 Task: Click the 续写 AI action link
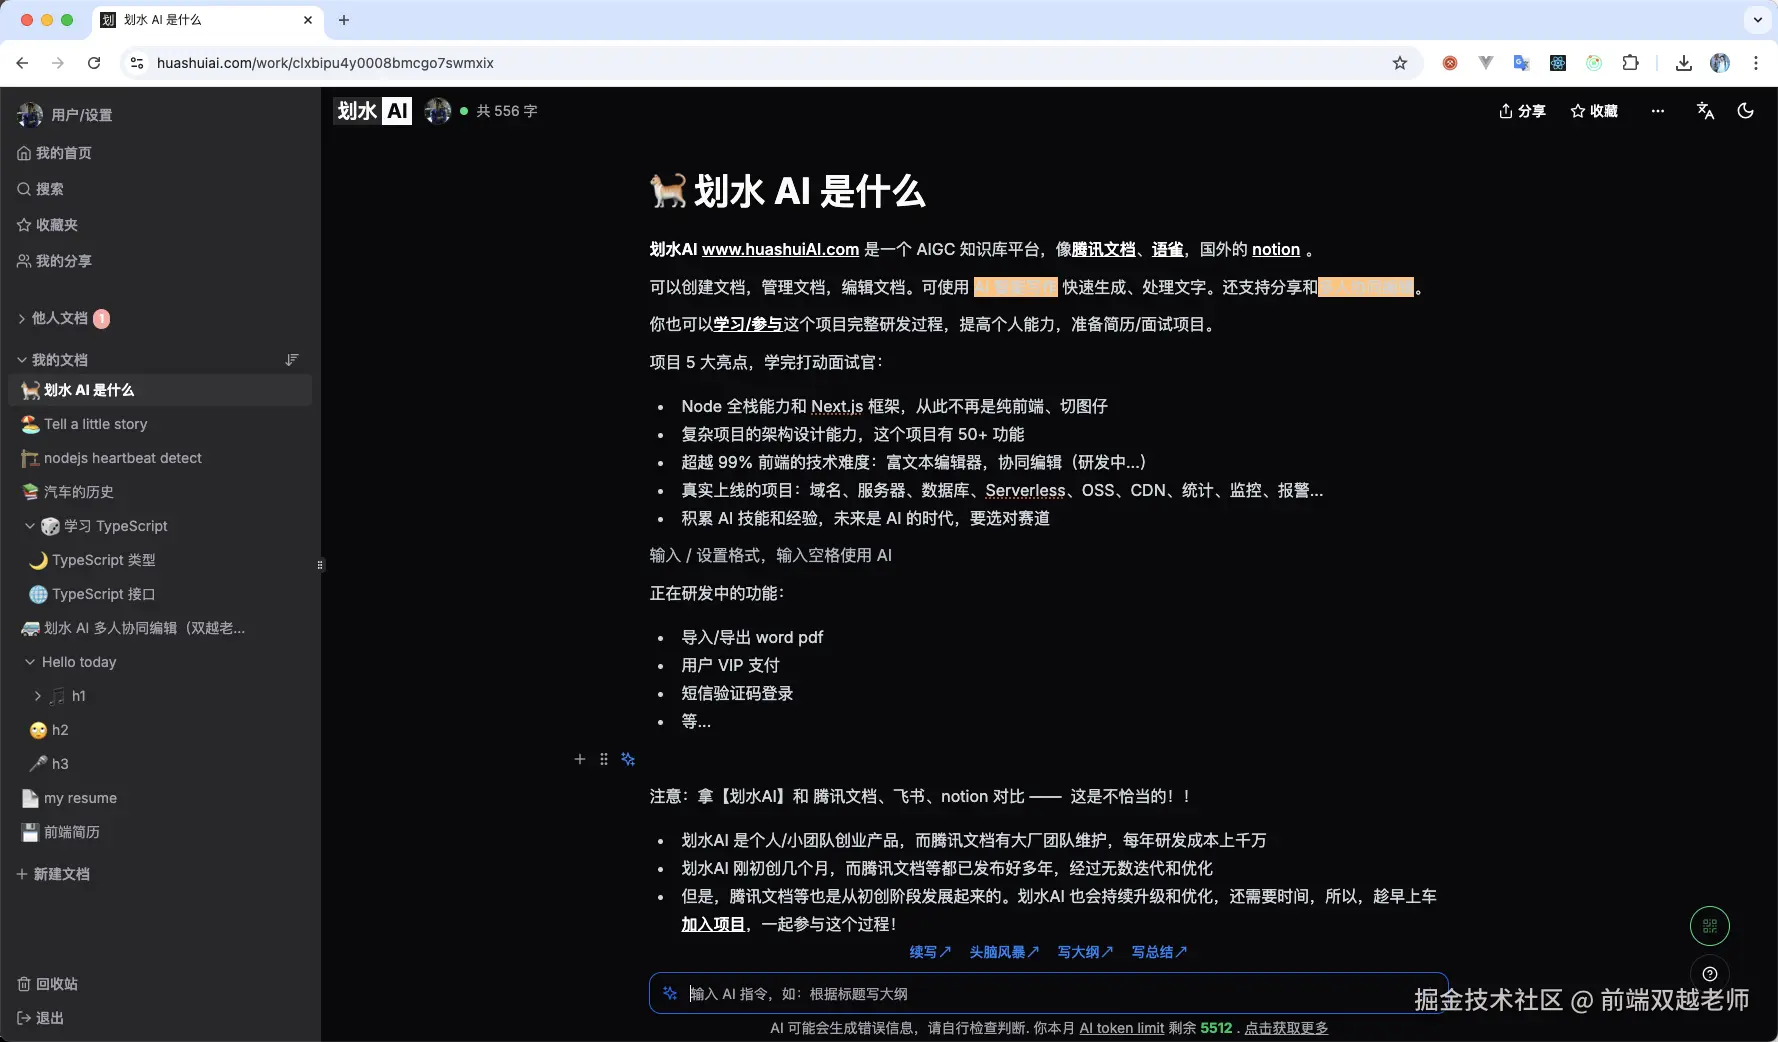tap(928, 952)
